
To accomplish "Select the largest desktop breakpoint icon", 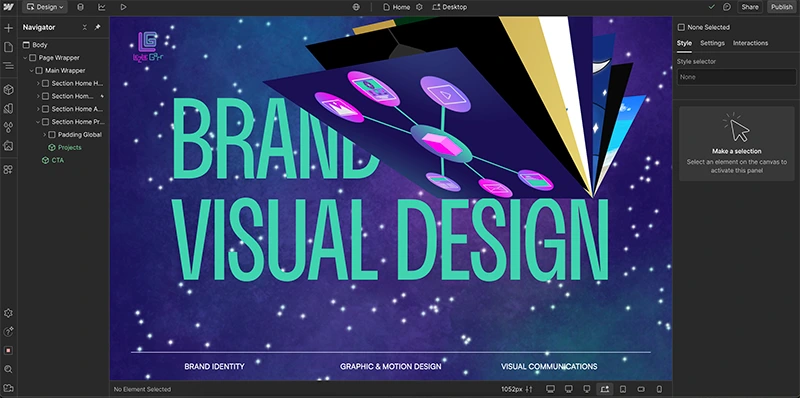I will point(550,389).
